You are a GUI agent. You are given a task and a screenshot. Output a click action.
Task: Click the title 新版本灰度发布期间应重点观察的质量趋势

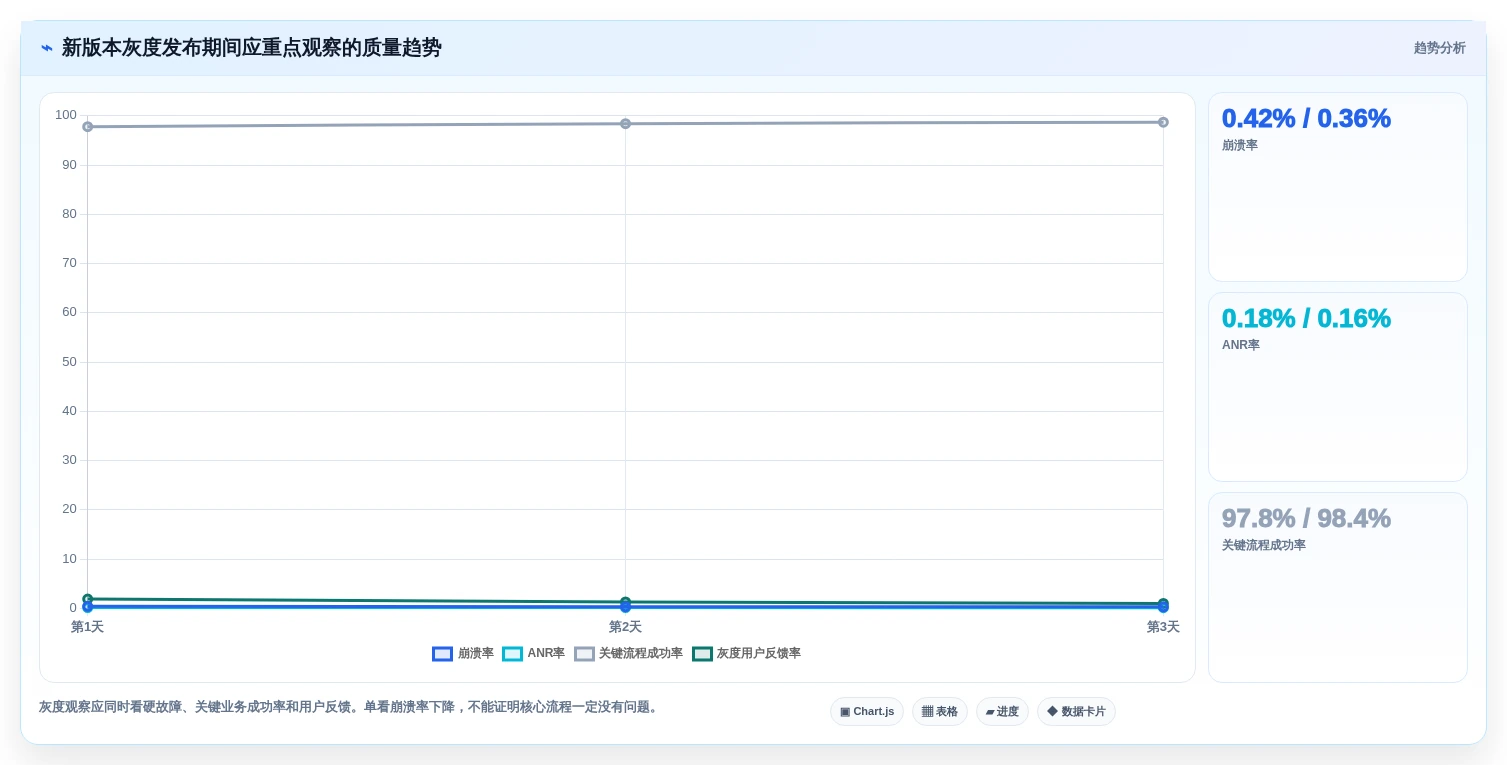click(252, 48)
